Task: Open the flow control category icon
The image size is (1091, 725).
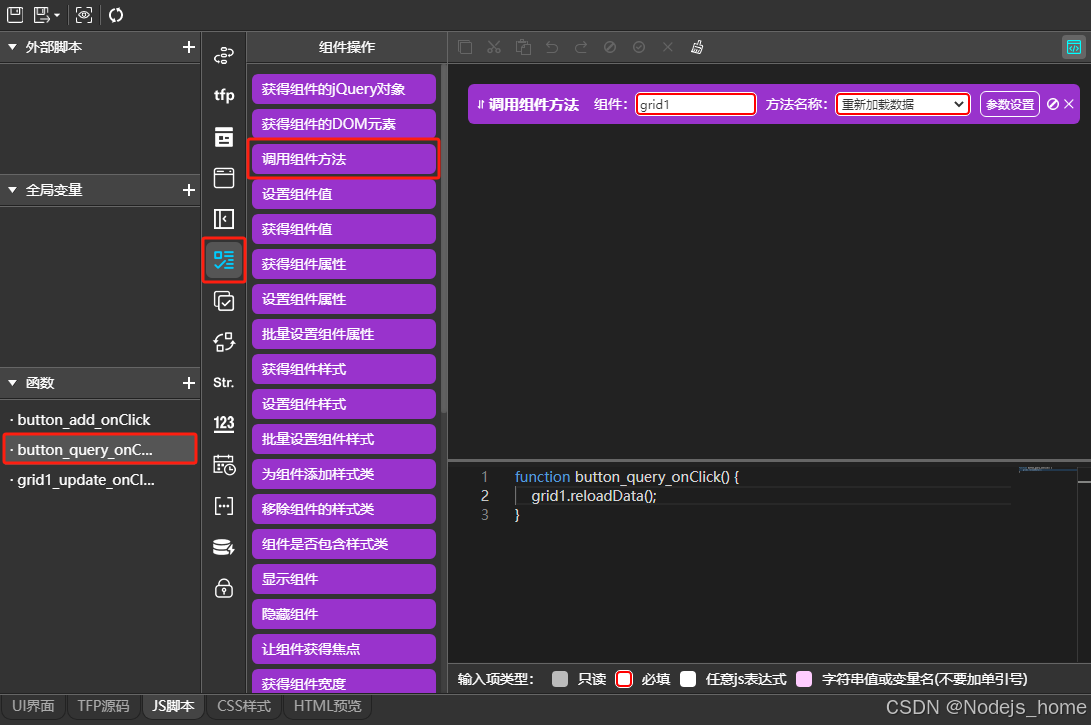Action: click(223, 55)
